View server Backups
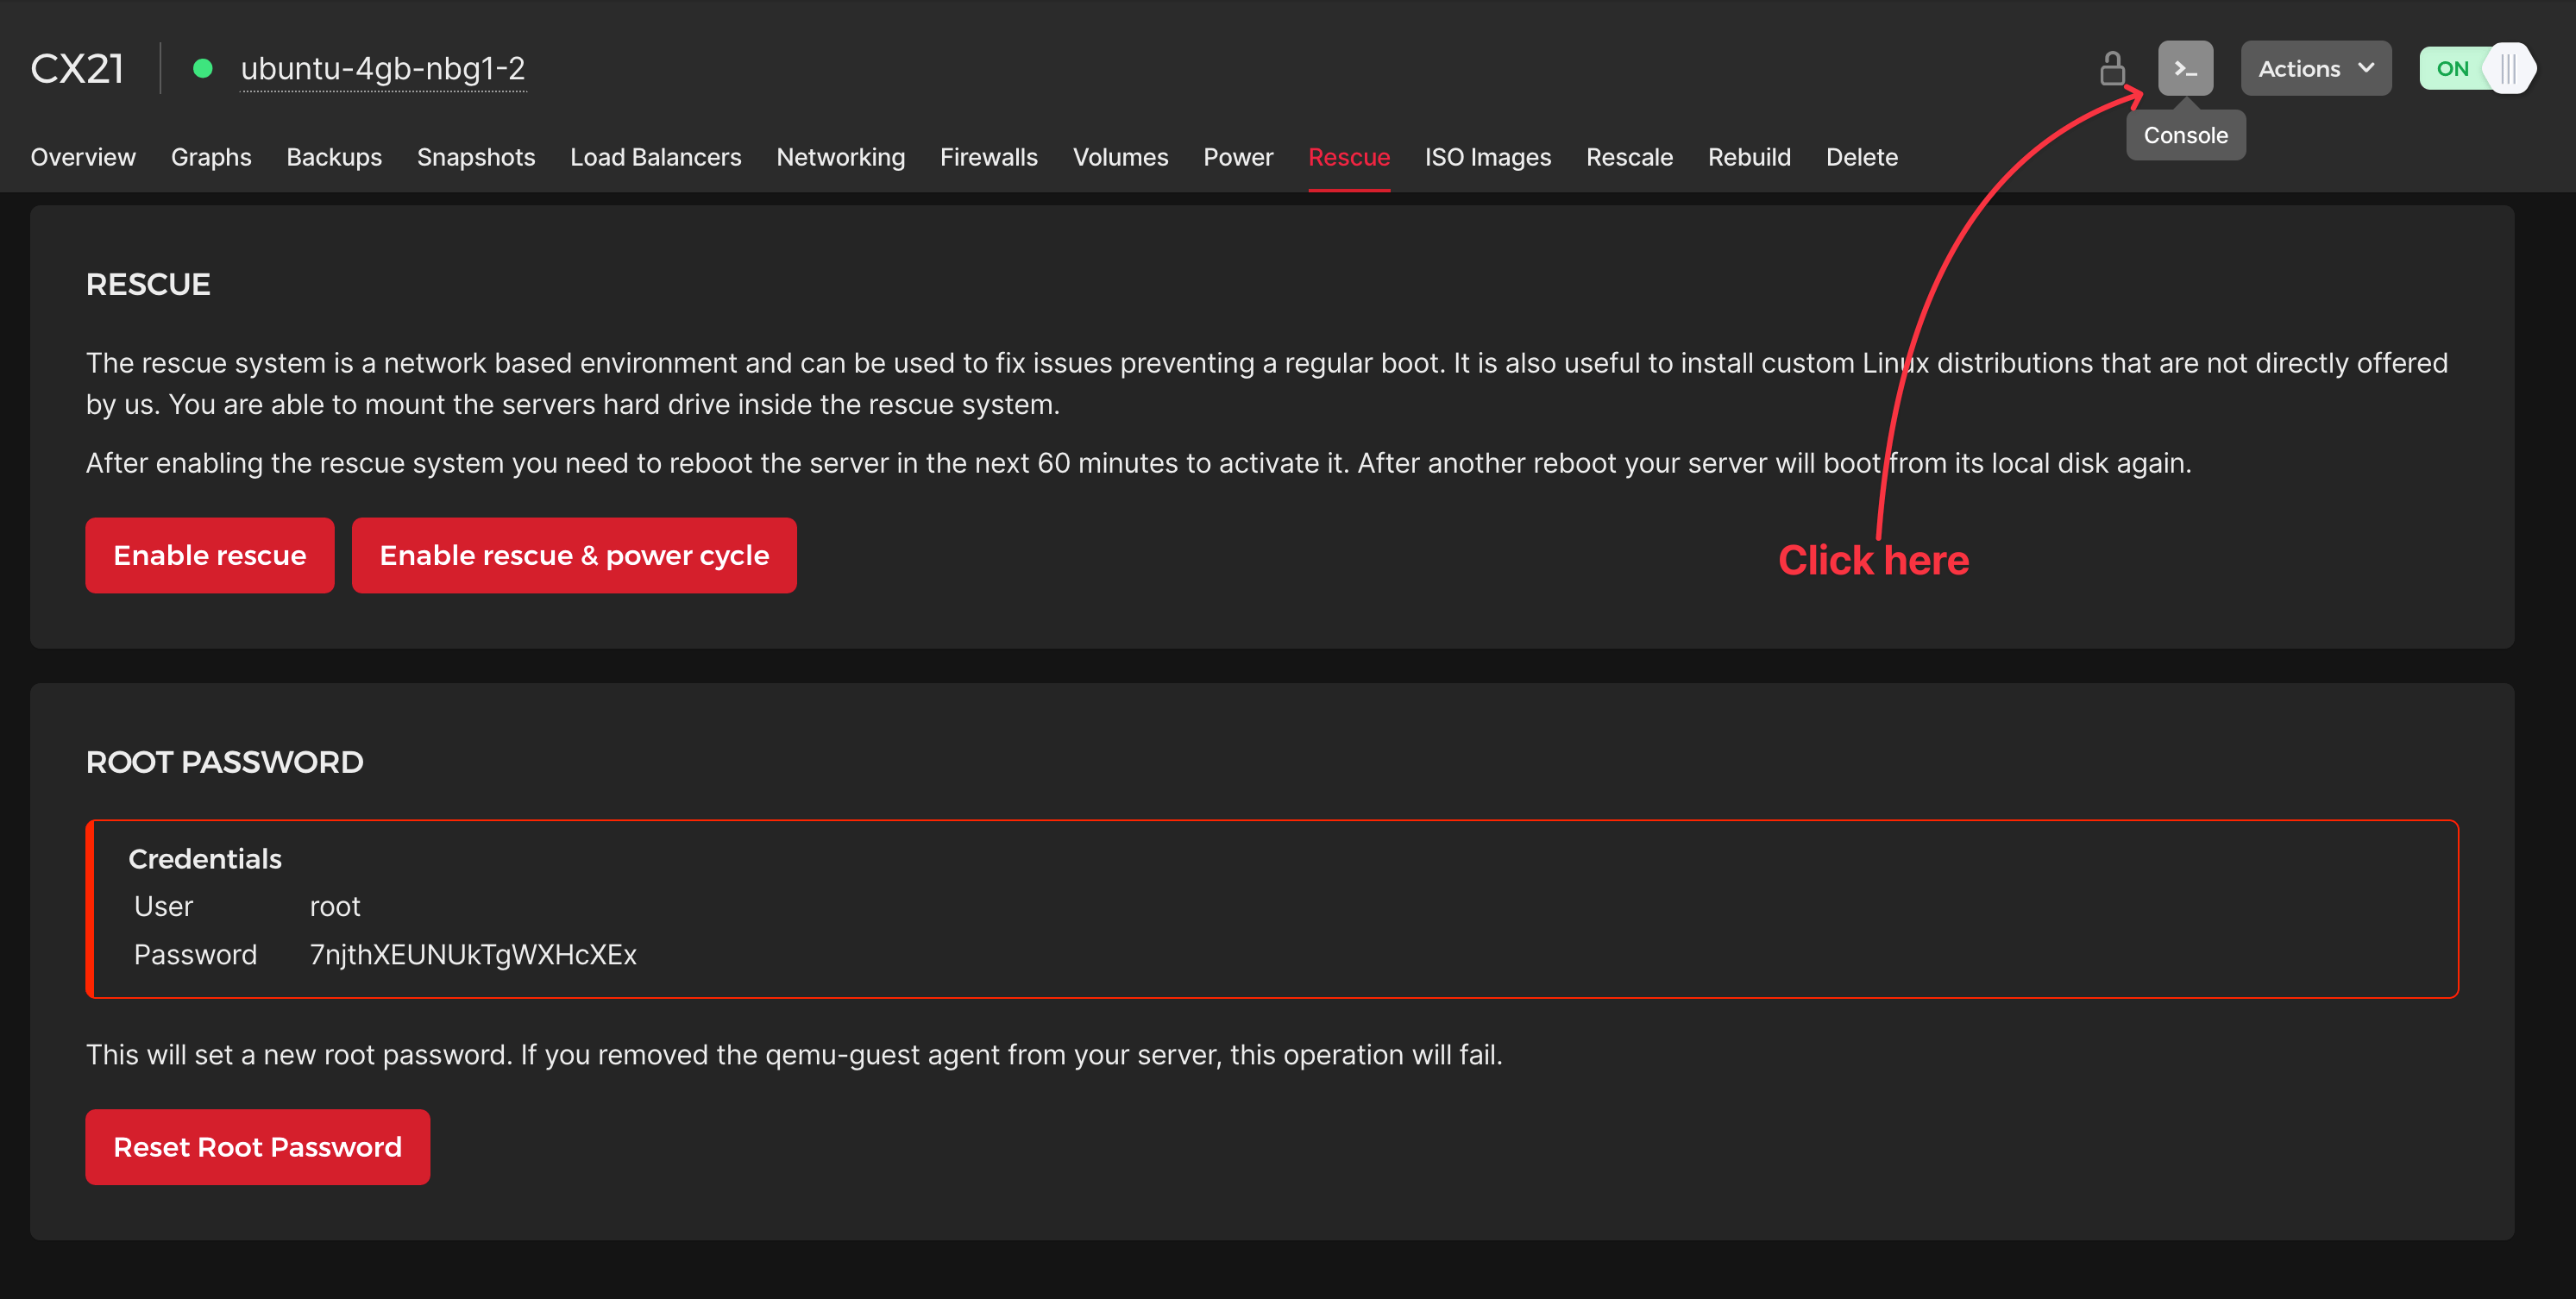 coord(334,157)
